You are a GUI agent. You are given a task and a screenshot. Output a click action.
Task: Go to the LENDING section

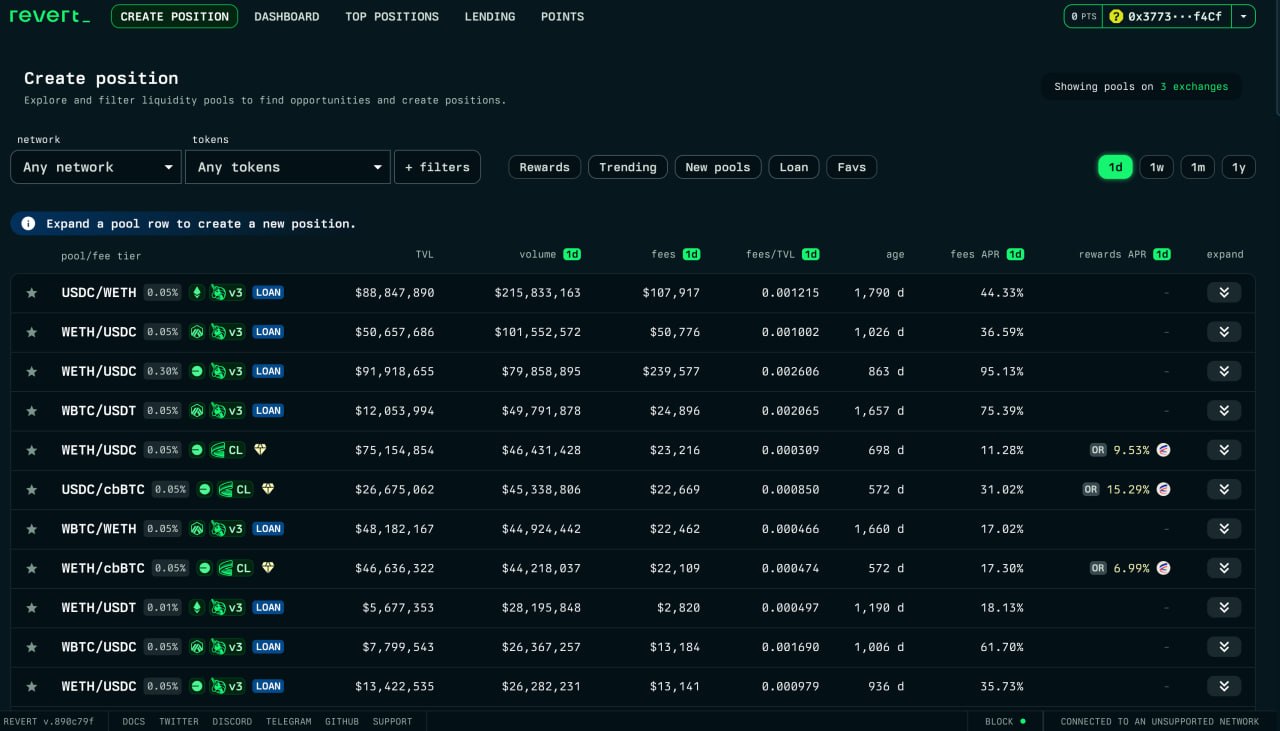point(490,16)
